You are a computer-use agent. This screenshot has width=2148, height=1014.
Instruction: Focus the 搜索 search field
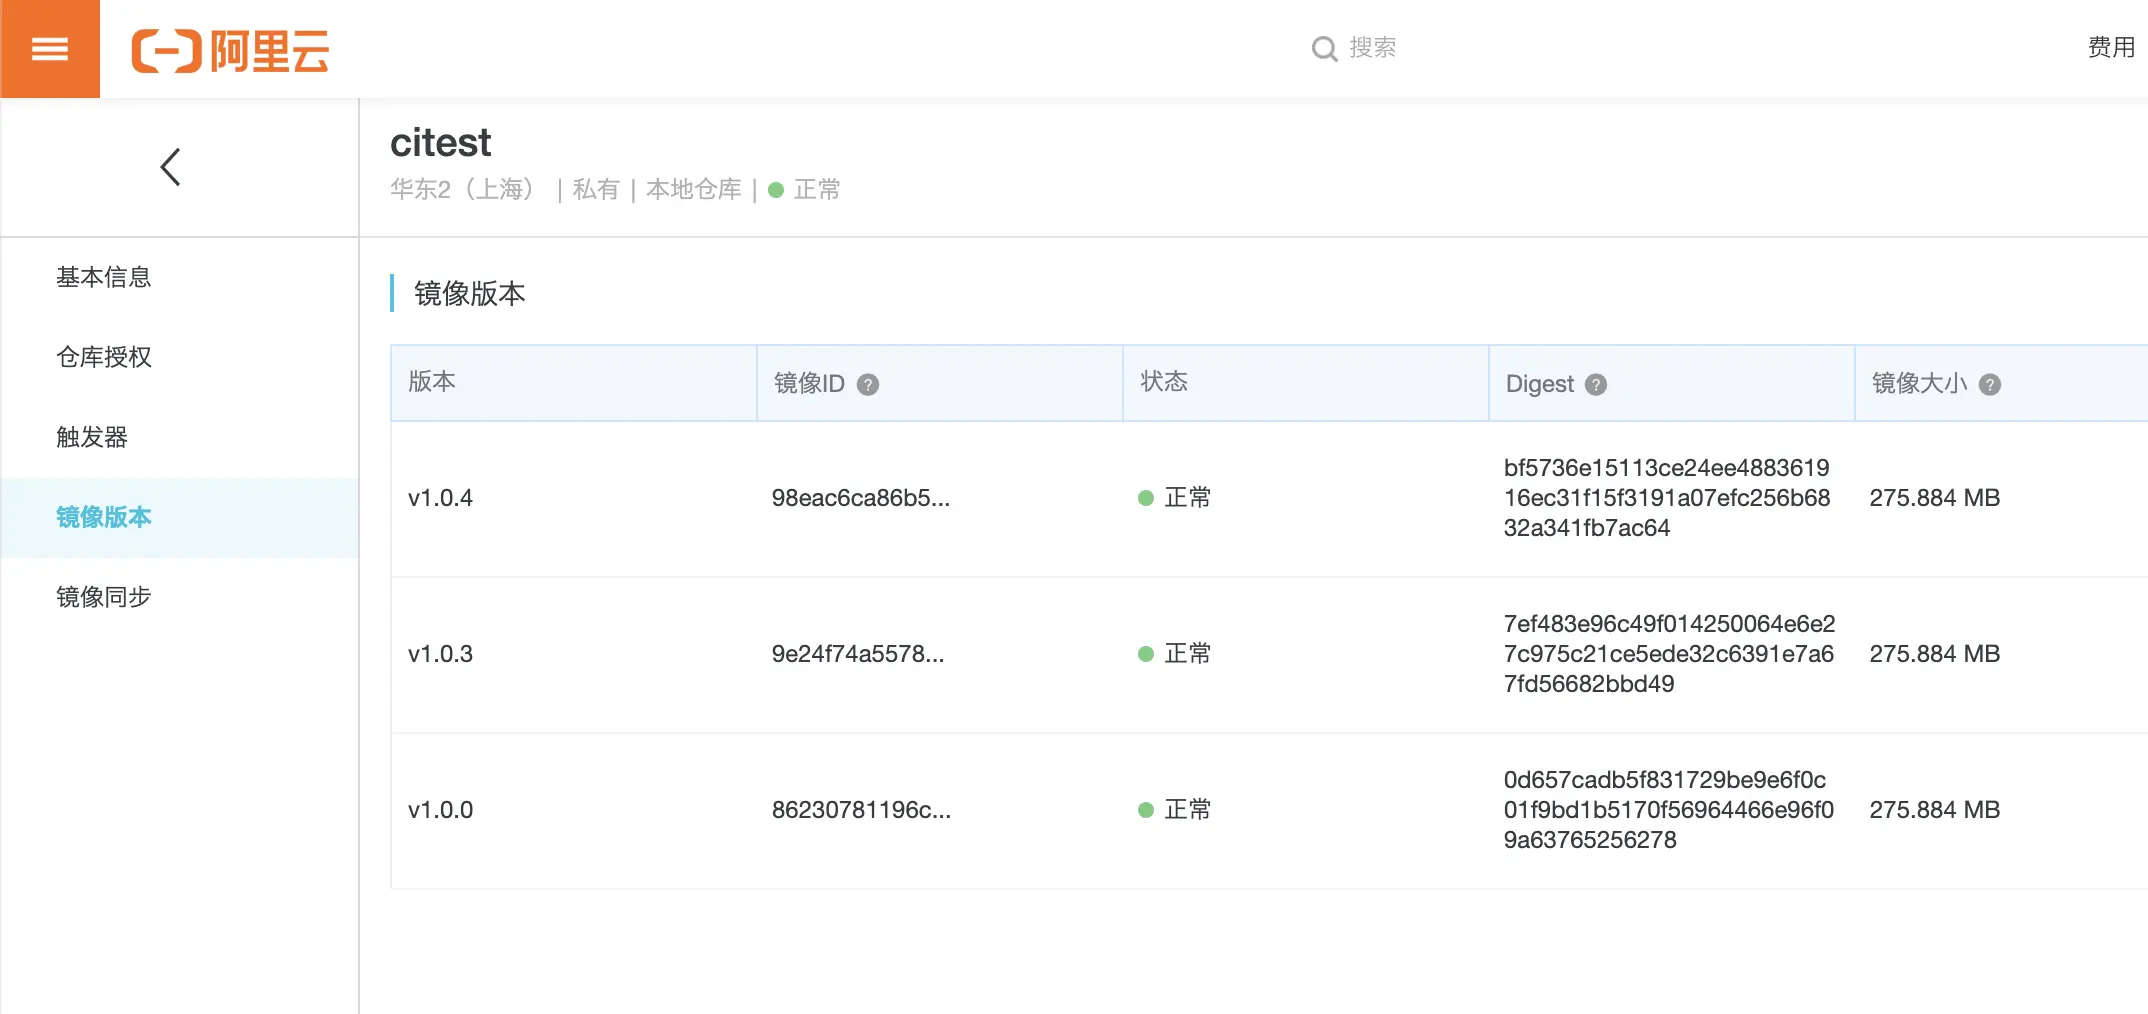pyautogui.click(x=1372, y=48)
